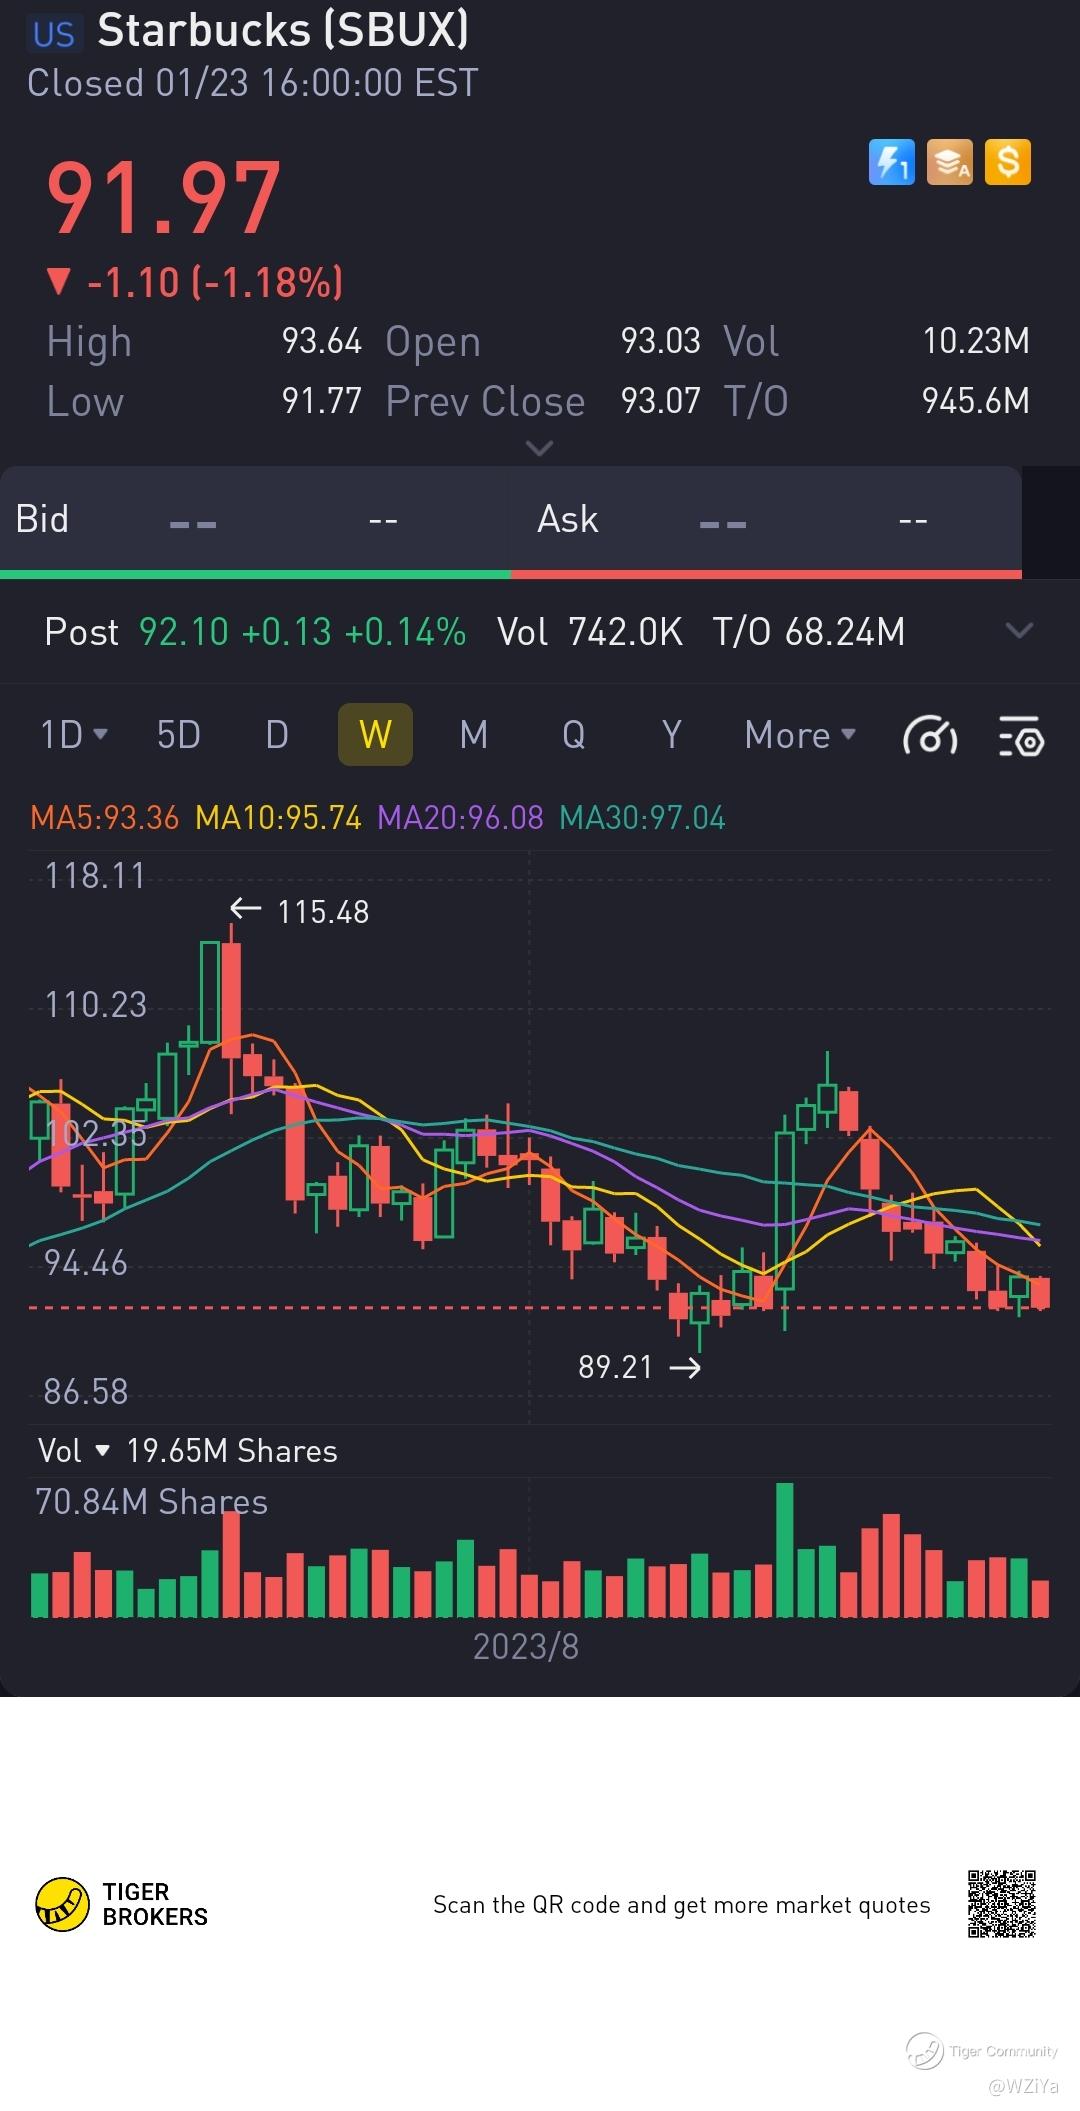Tap the Scan the QR code text
The width and height of the screenshot is (1080, 2111).
pos(681,1905)
